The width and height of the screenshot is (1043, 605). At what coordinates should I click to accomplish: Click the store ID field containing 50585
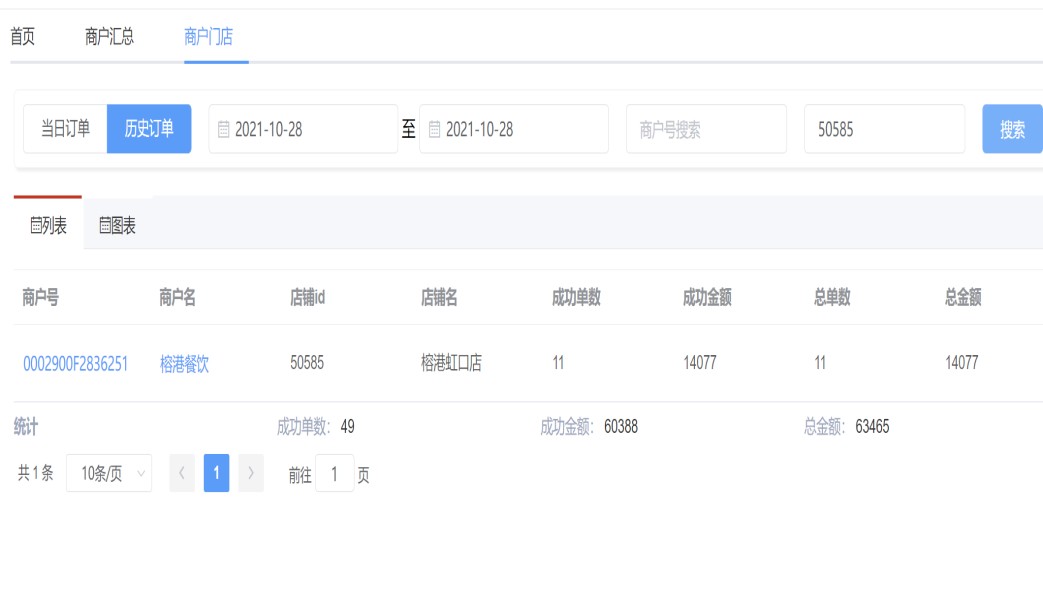click(x=884, y=130)
